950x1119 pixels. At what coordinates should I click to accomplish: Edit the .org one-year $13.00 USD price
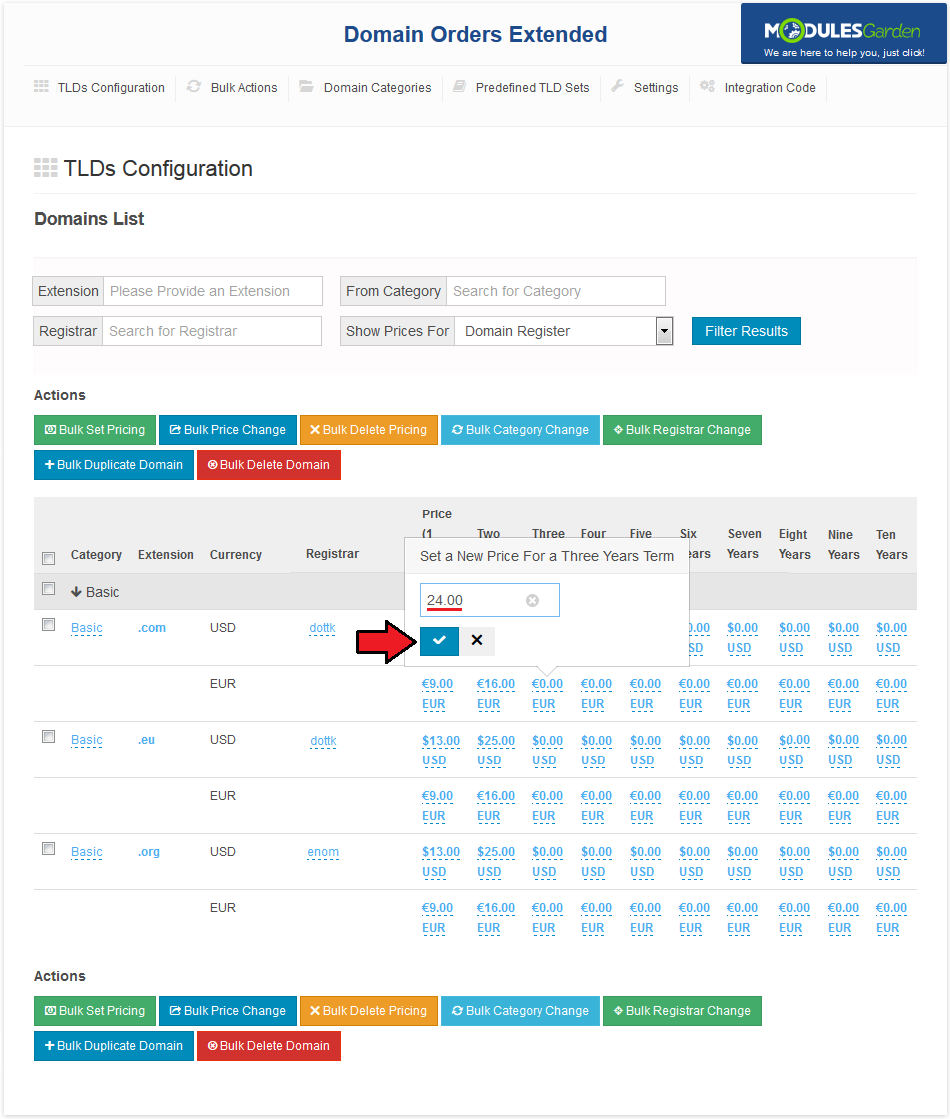pos(441,861)
